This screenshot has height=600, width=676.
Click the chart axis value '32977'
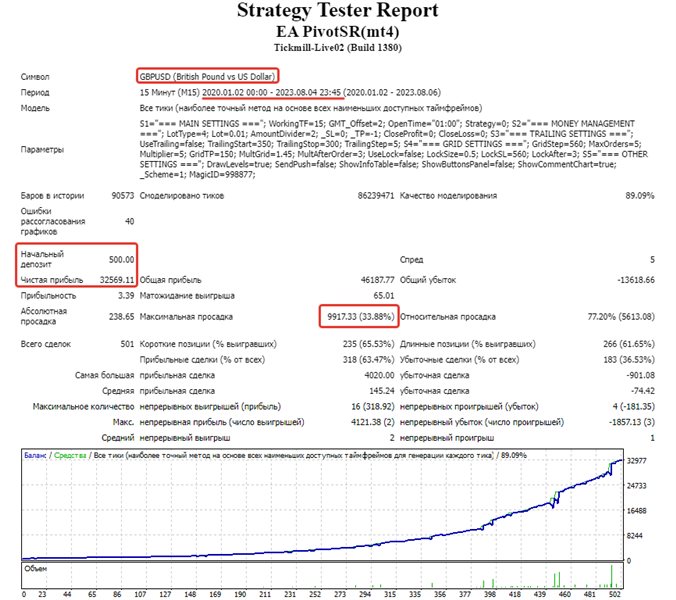click(x=636, y=461)
